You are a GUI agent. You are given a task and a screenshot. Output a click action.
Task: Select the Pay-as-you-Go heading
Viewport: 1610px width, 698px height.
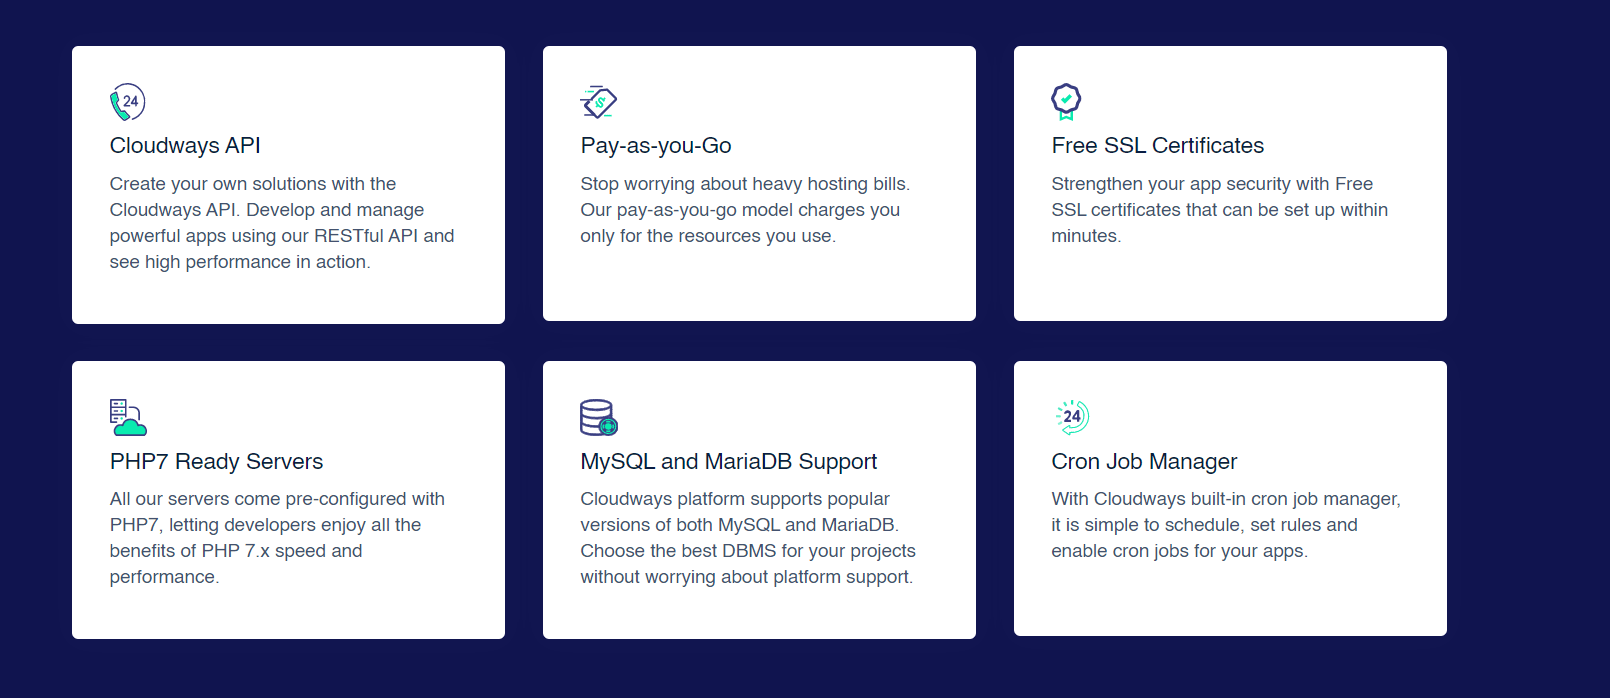click(656, 146)
